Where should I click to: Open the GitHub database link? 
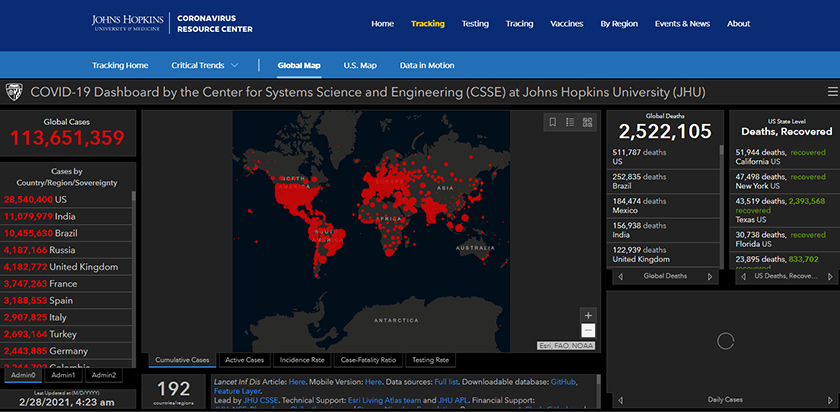click(x=563, y=382)
